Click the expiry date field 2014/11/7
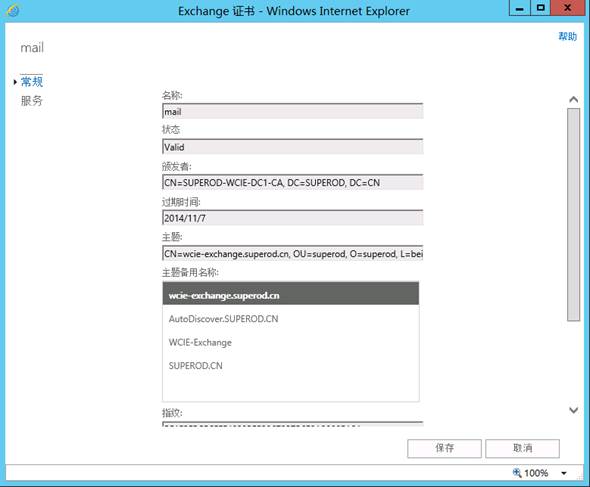Image resolution: width=590 pixels, height=487 pixels. click(x=293, y=218)
